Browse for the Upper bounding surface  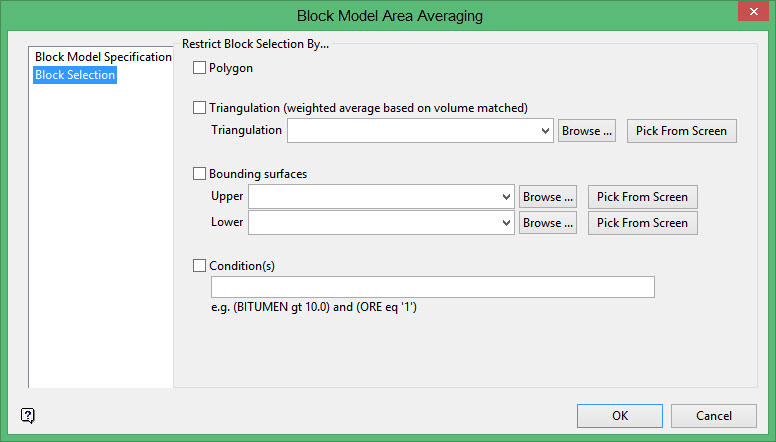(547, 197)
